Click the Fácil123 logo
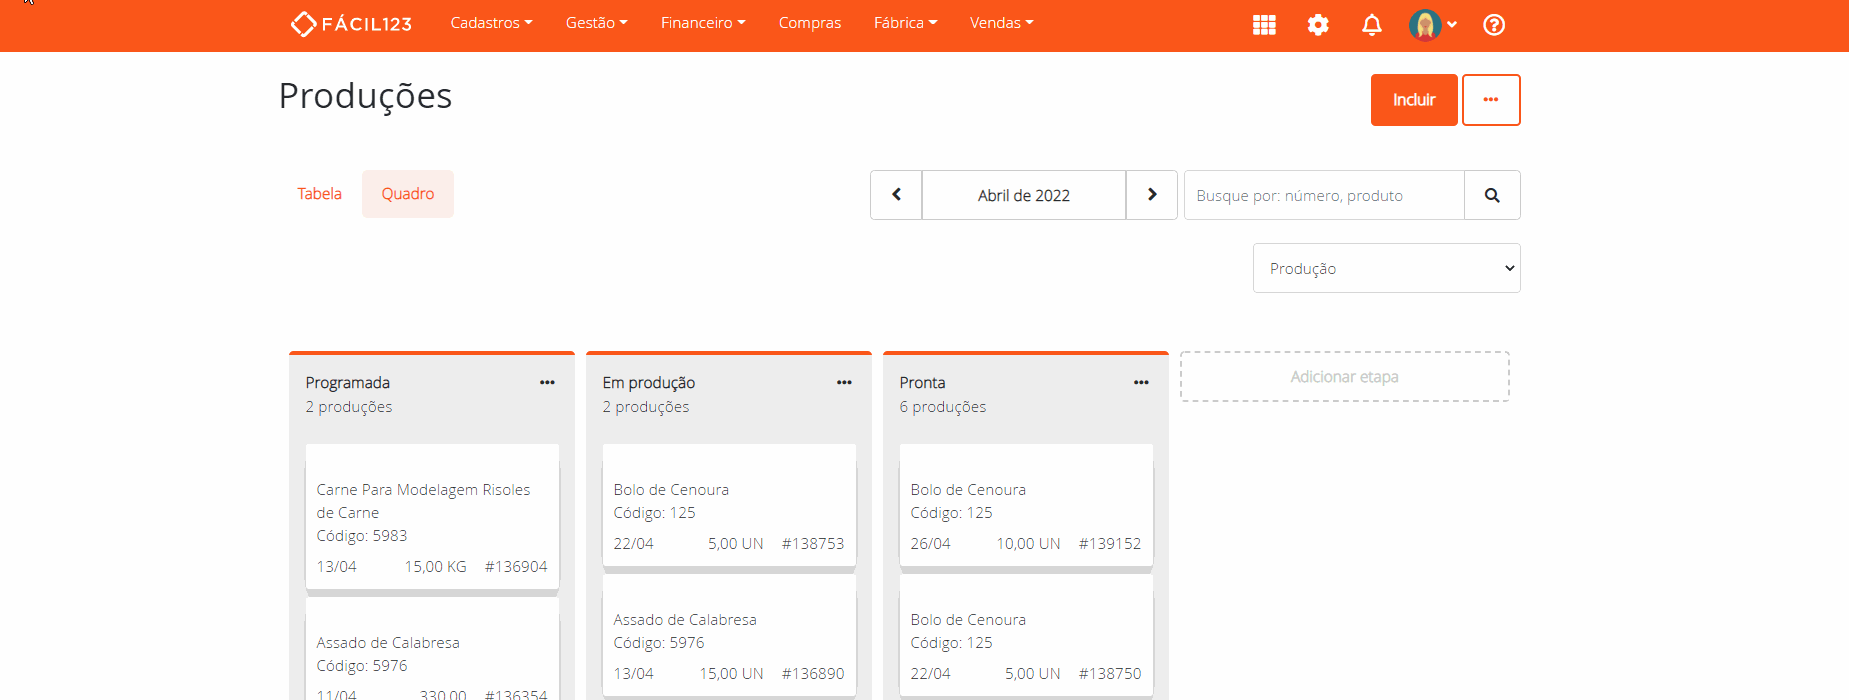 point(351,24)
